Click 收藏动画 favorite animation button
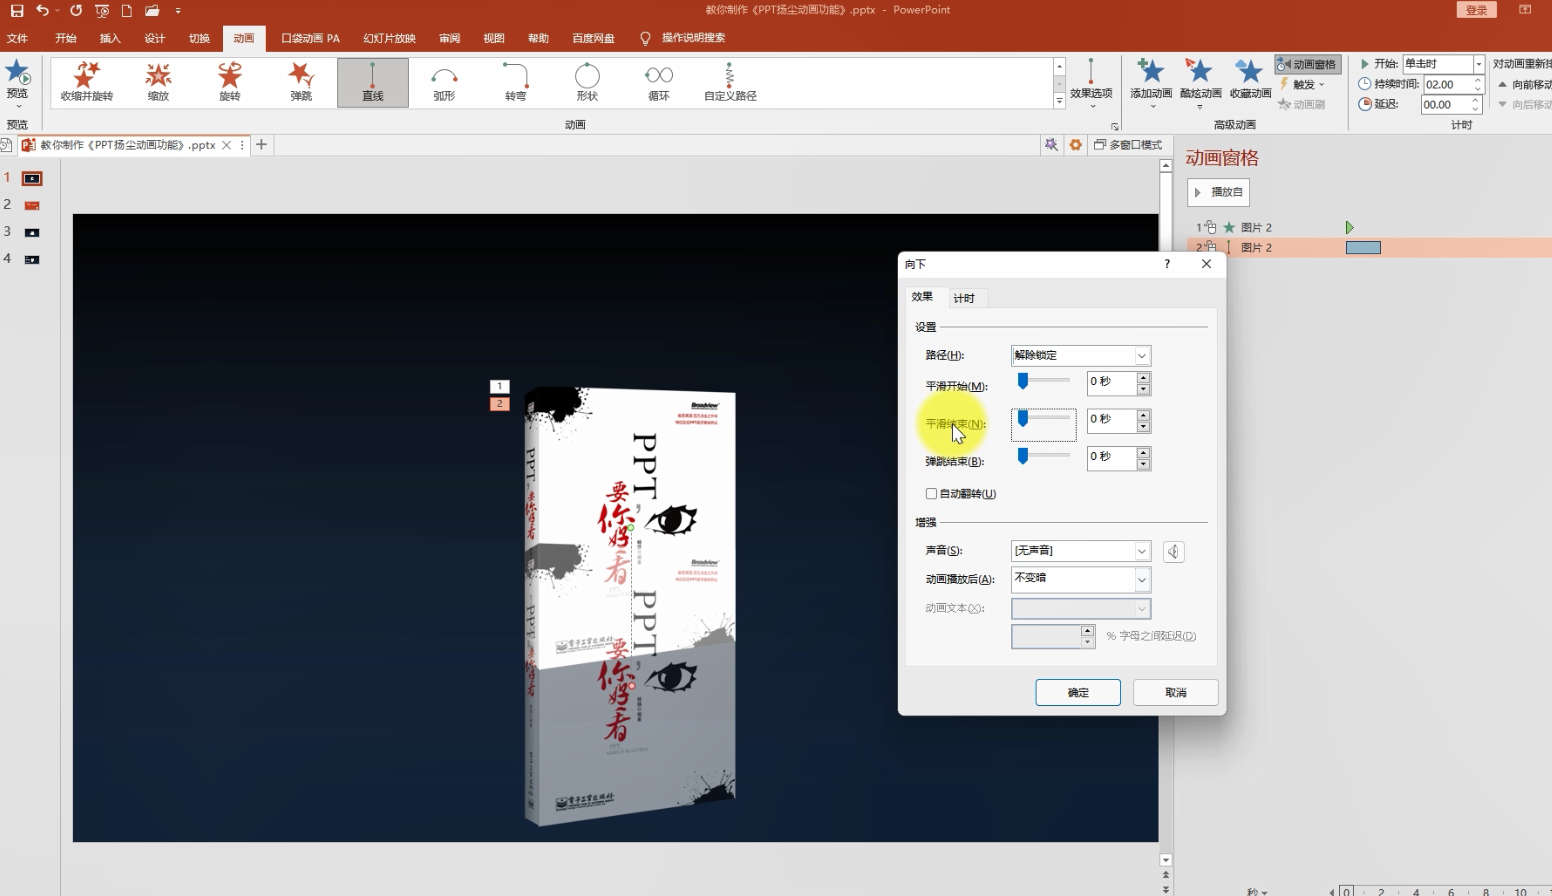The width and height of the screenshot is (1552, 896). tap(1250, 80)
